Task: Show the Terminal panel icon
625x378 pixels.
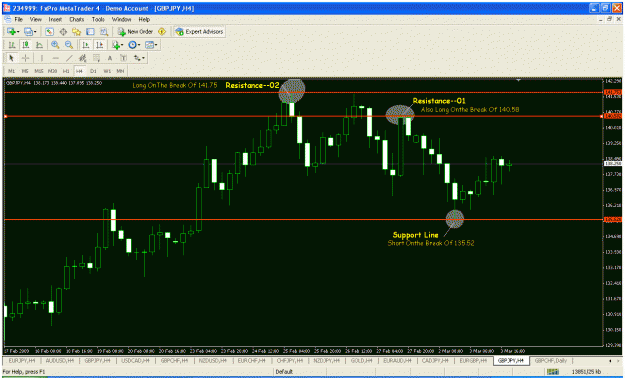Action: point(90,32)
